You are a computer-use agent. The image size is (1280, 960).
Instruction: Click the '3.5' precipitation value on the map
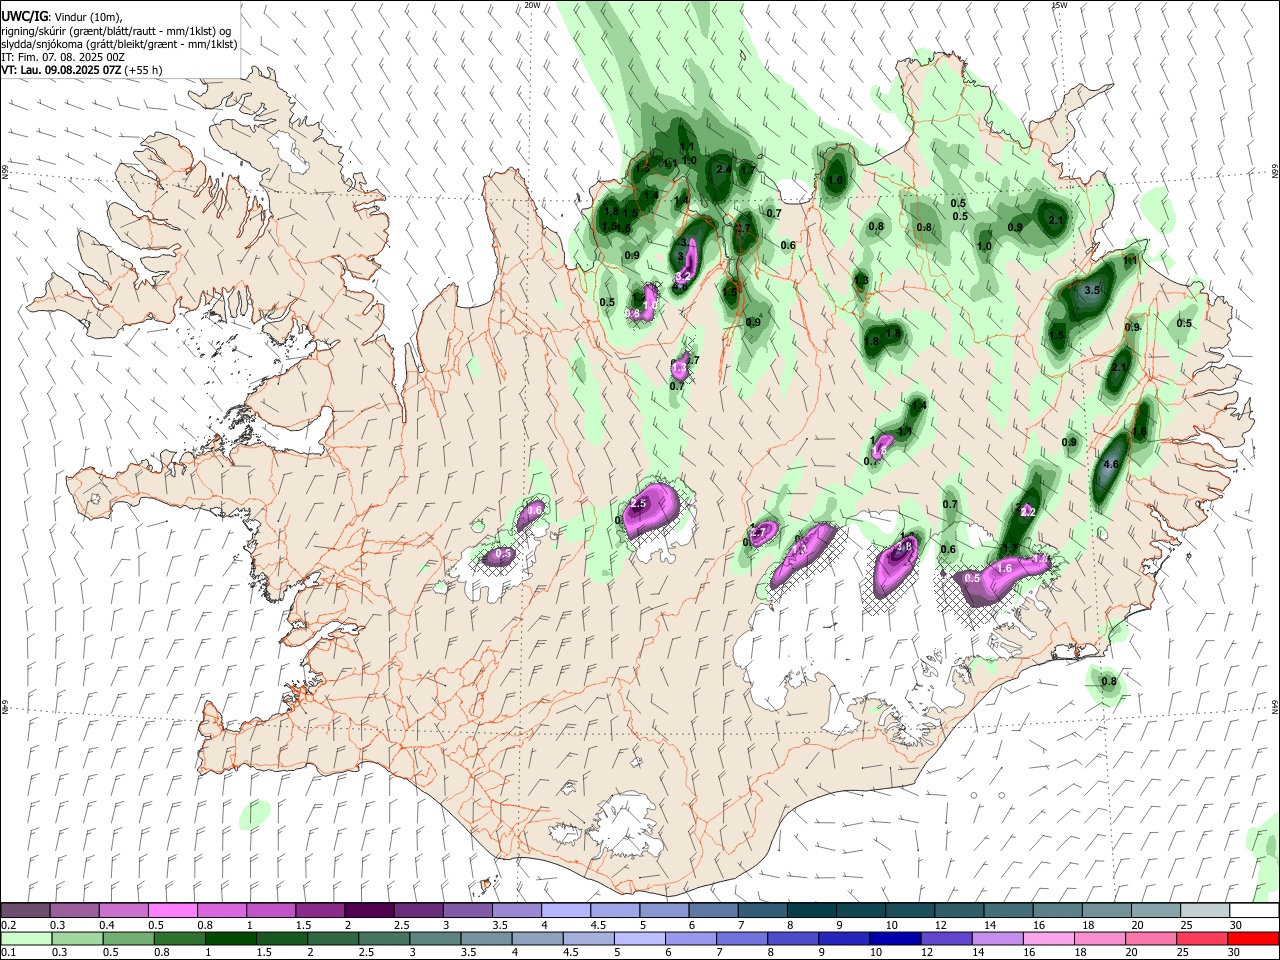pyautogui.click(x=1092, y=290)
